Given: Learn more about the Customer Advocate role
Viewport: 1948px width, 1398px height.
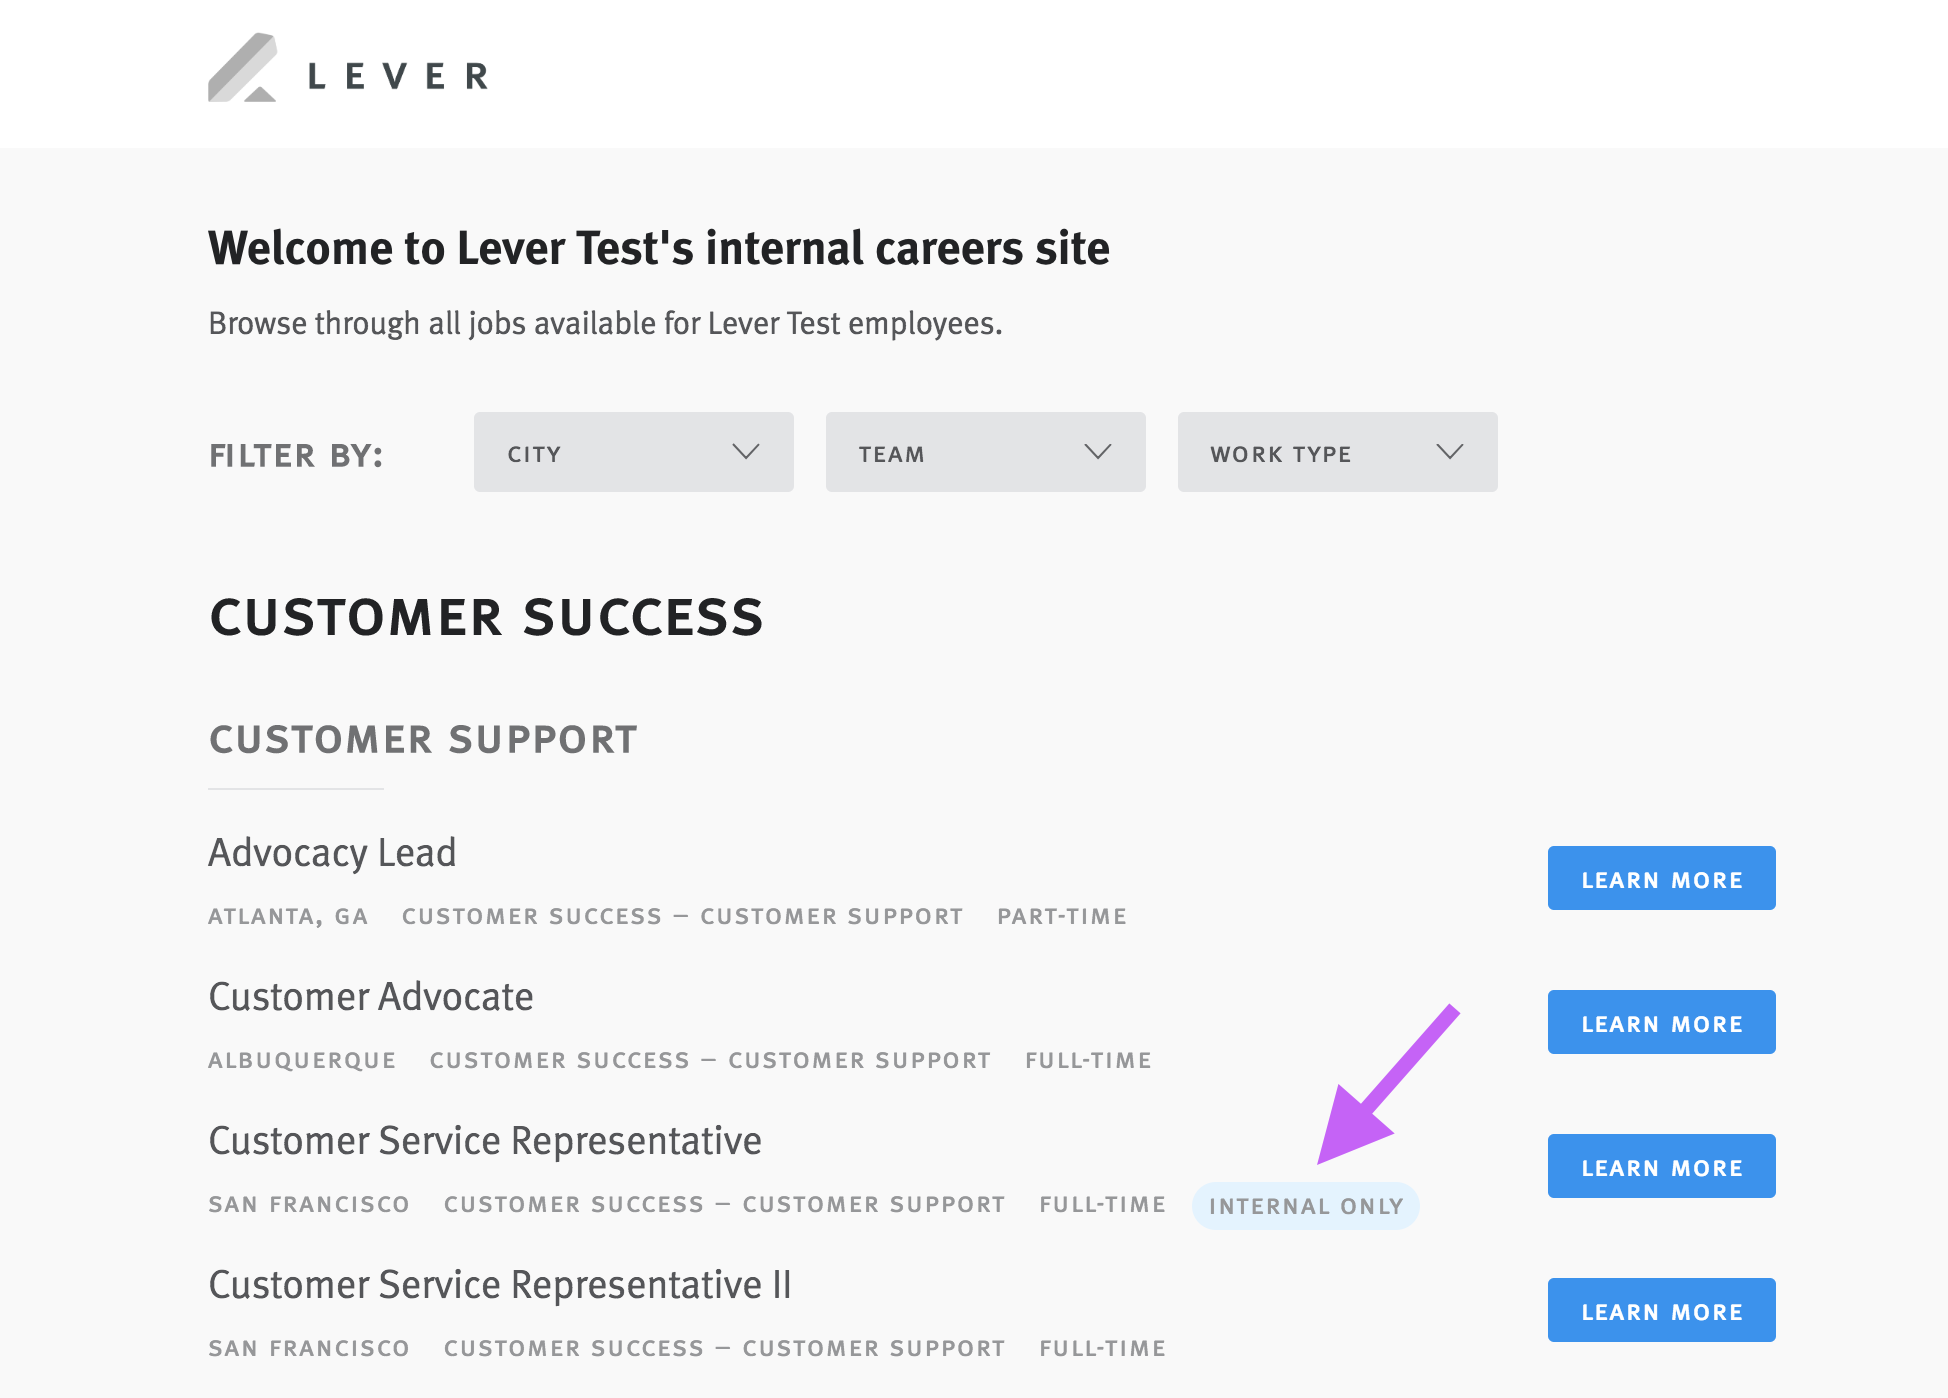Looking at the screenshot, I should [x=1661, y=1022].
